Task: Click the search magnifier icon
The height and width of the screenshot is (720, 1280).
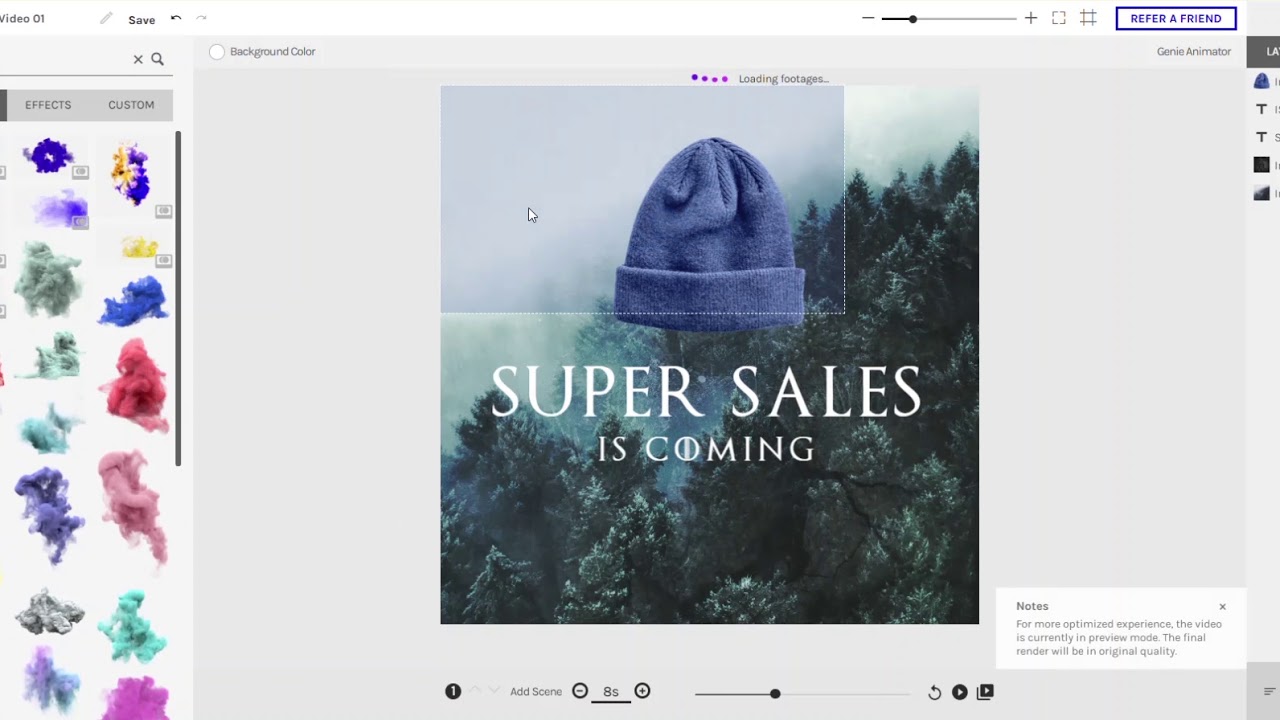Action: point(157,59)
